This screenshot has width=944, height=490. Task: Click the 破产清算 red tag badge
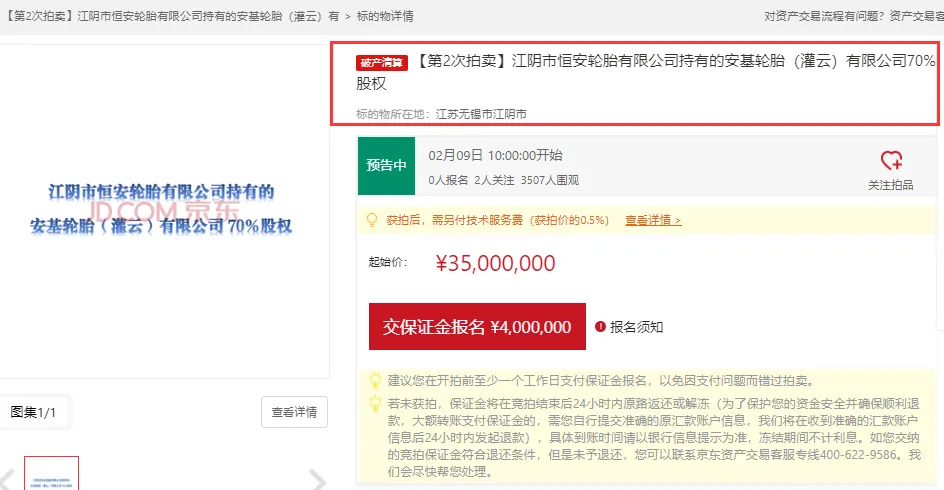click(x=382, y=63)
